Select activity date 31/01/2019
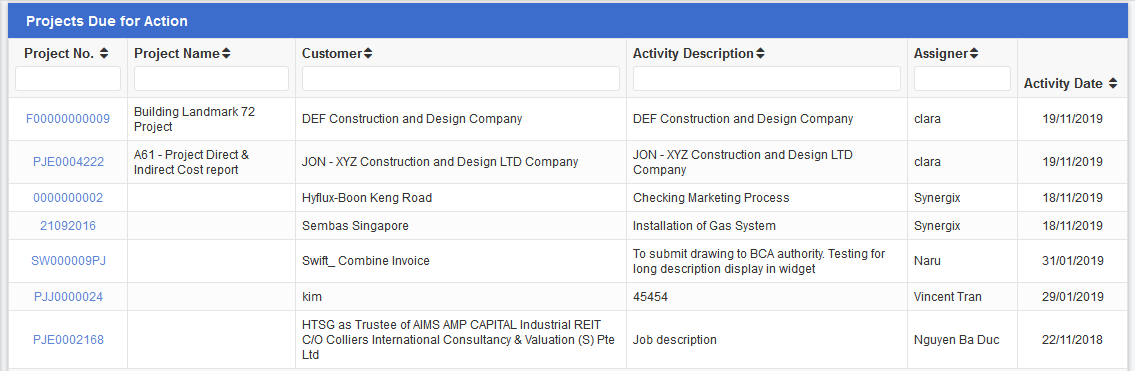This screenshot has width=1135, height=371. [1073, 261]
